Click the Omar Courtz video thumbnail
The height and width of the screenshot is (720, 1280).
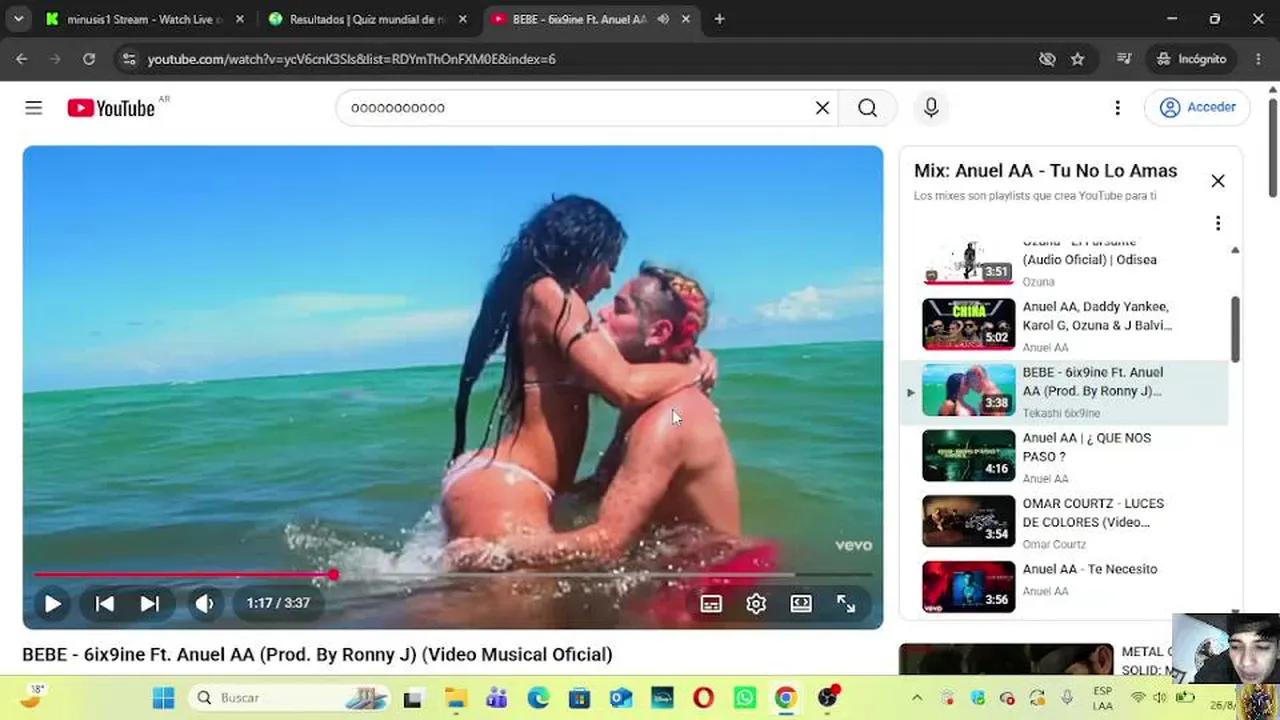[x=968, y=521]
